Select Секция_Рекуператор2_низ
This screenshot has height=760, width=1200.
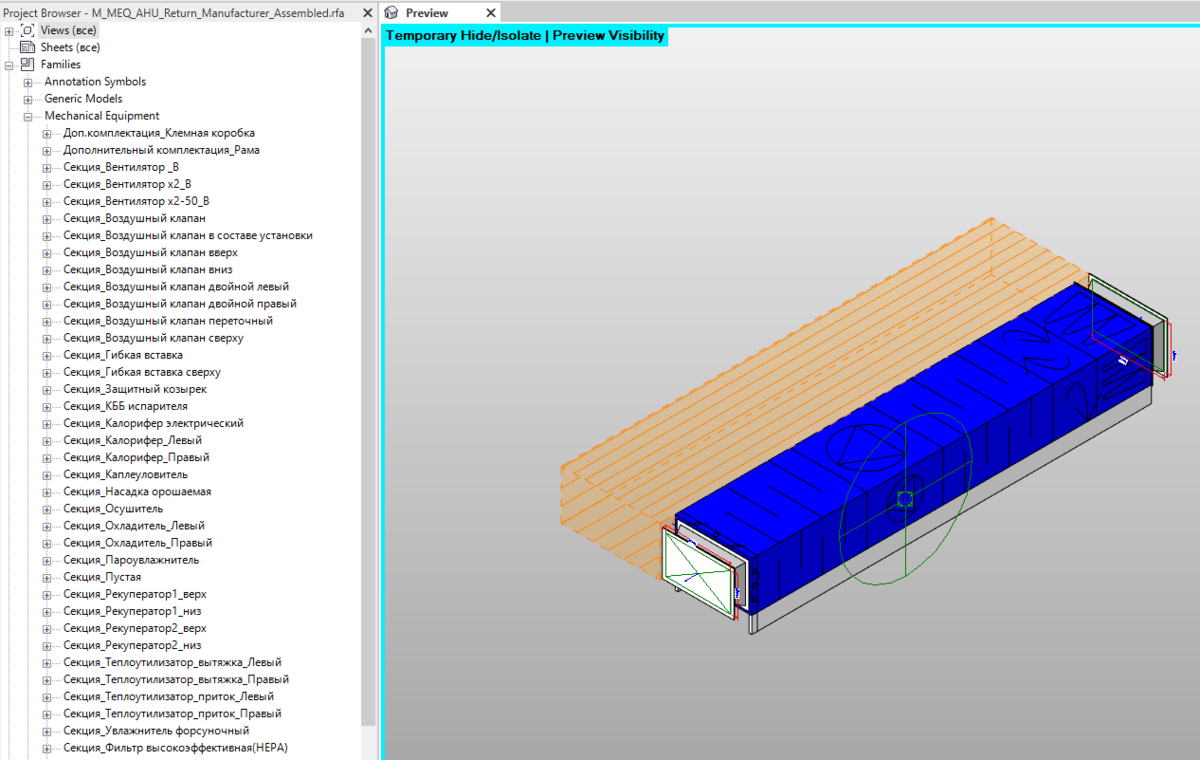132,645
